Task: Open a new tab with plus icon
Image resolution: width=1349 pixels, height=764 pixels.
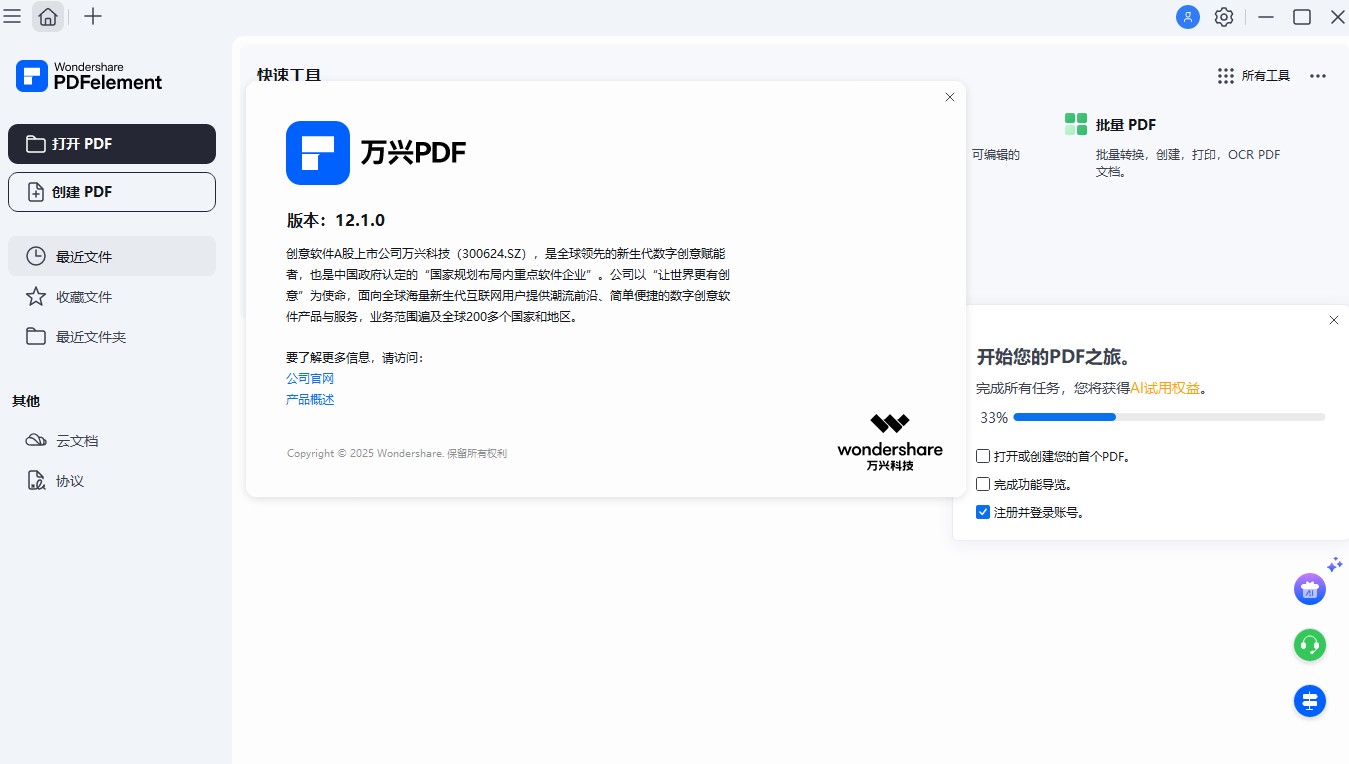Action: pyautogui.click(x=93, y=17)
